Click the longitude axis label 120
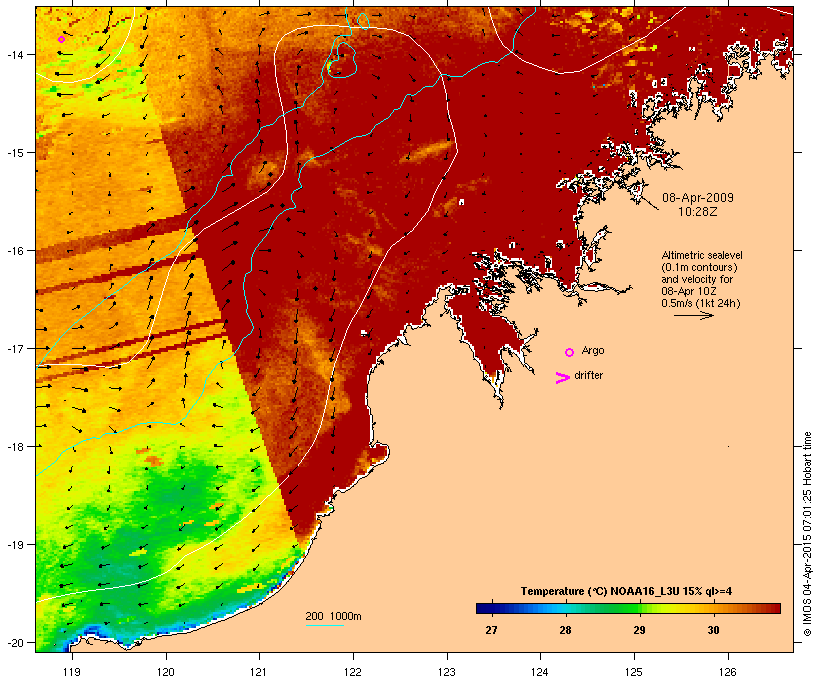 point(166,672)
